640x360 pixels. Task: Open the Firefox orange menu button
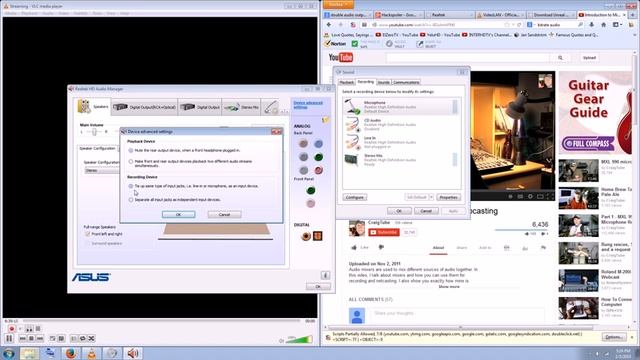coord(338,4)
